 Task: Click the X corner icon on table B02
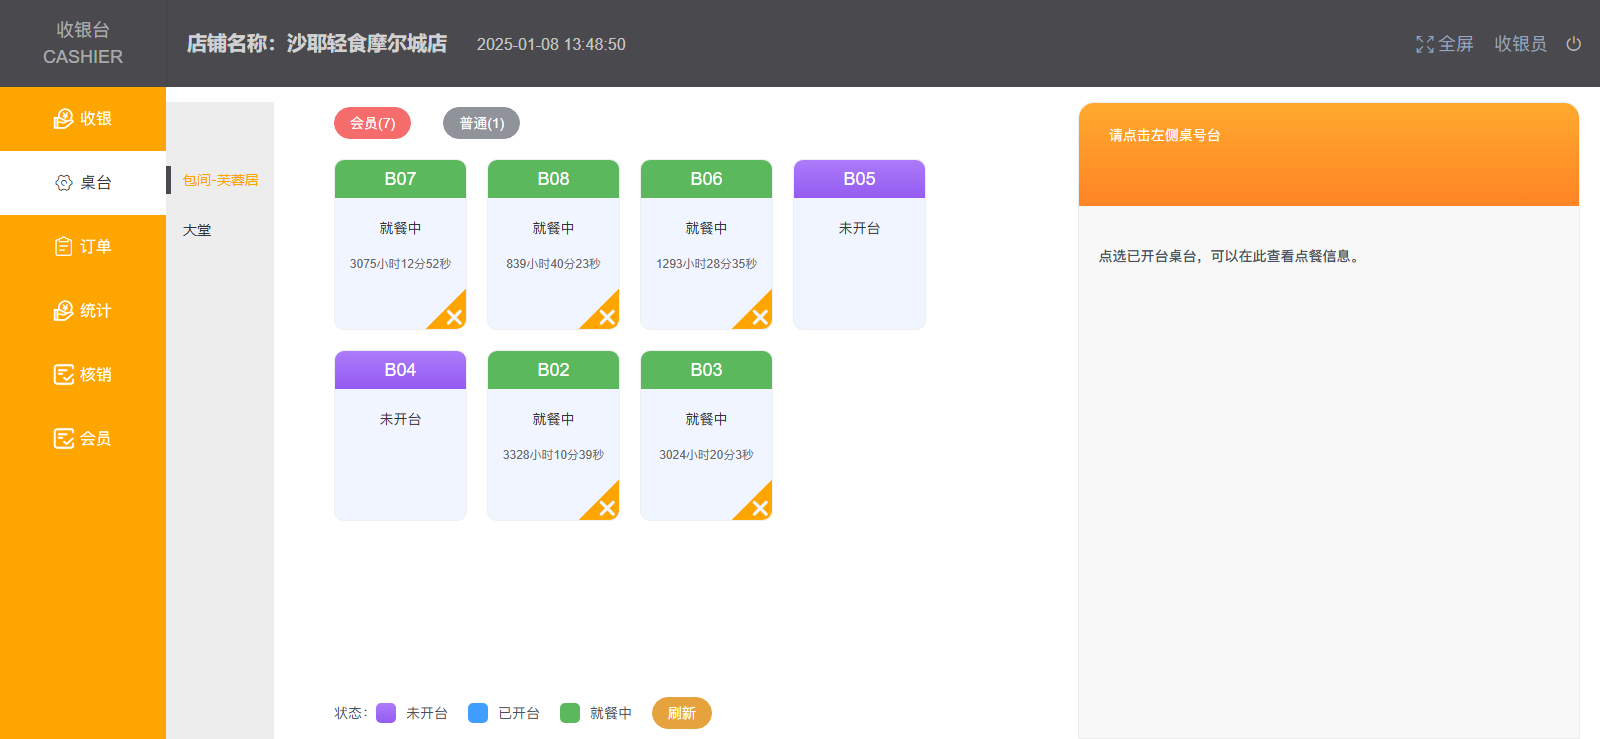606,508
